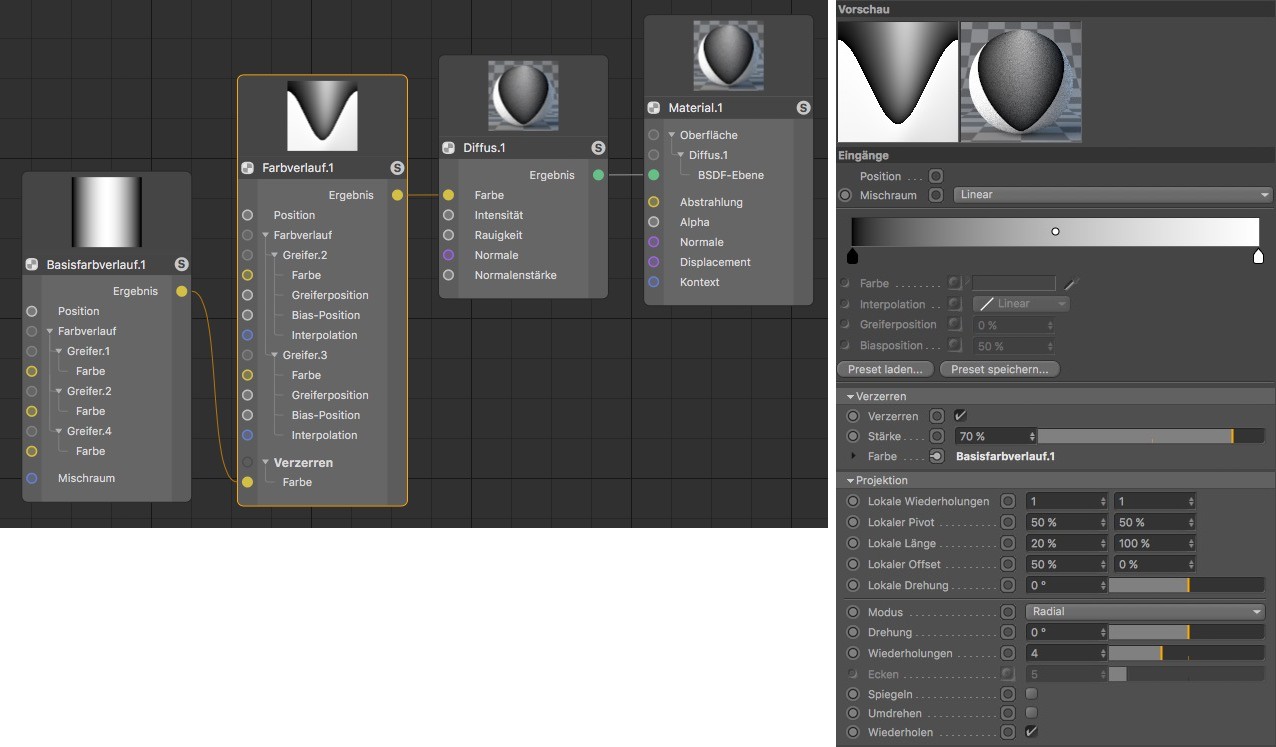Image resolution: width=1276 pixels, height=747 pixels.
Task: Click the yellow Ergebnis output port of Farbverlauf.1
Action: 397,195
